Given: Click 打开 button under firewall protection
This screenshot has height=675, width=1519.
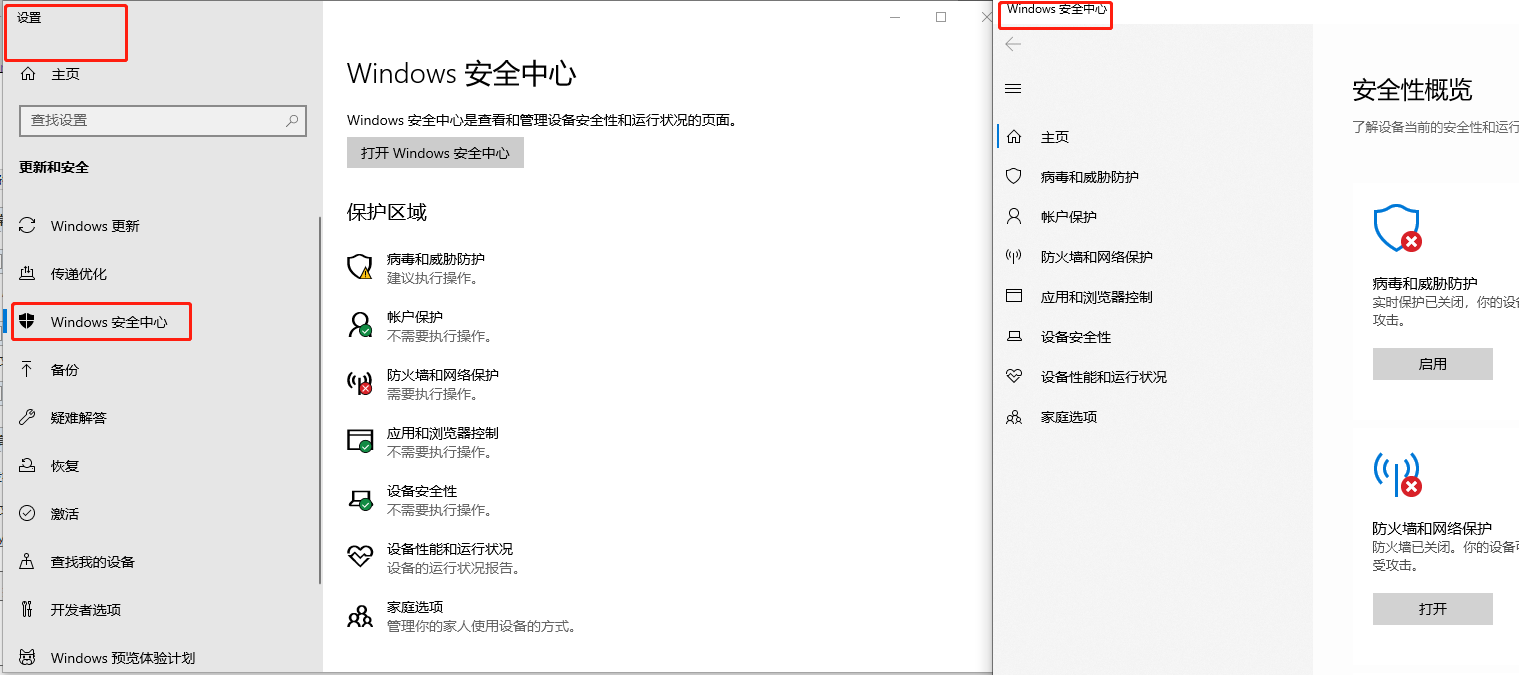Looking at the screenshot, I should click(x=1432, y=608).
